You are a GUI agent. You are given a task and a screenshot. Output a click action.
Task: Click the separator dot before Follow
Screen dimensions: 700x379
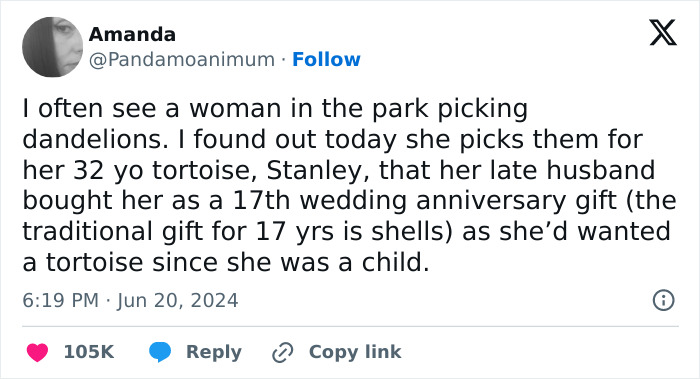pos(283,60)
